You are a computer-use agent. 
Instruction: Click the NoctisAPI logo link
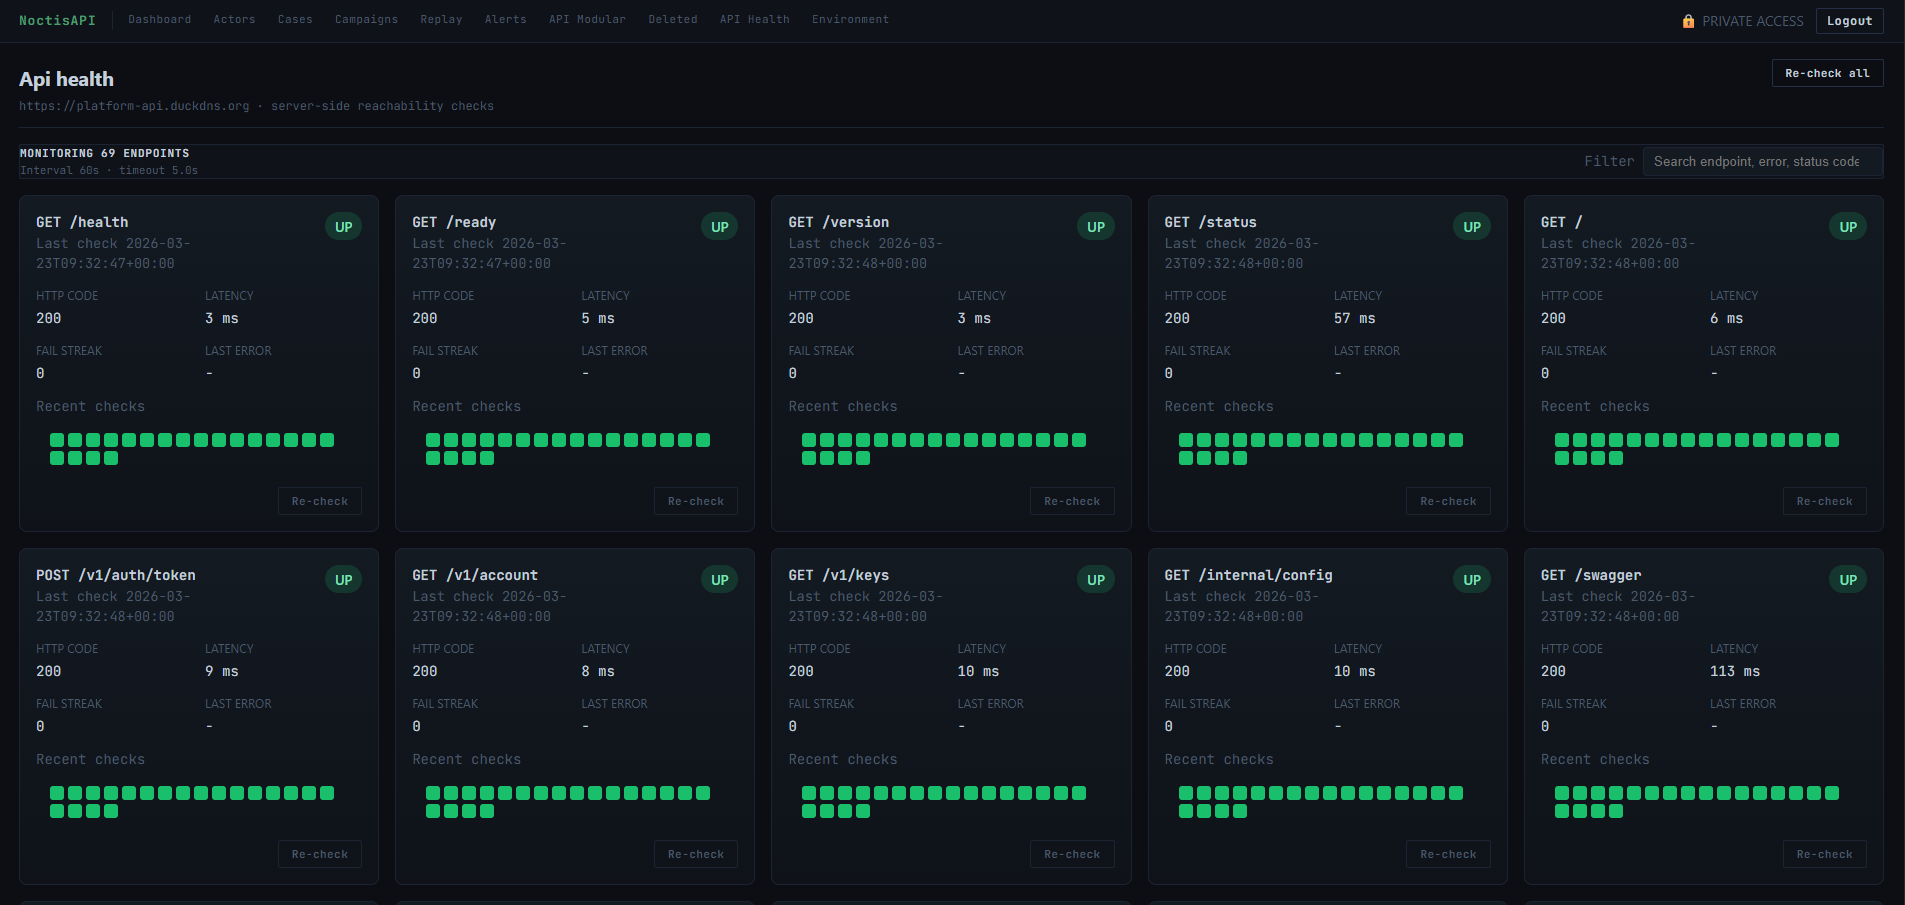57,20
